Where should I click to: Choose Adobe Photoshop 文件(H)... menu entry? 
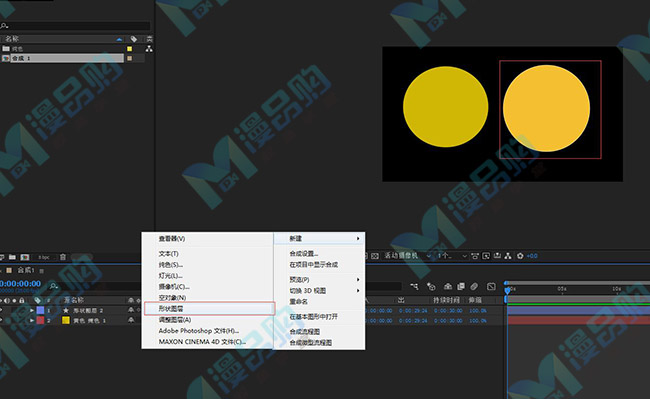(x=207, y=331)
